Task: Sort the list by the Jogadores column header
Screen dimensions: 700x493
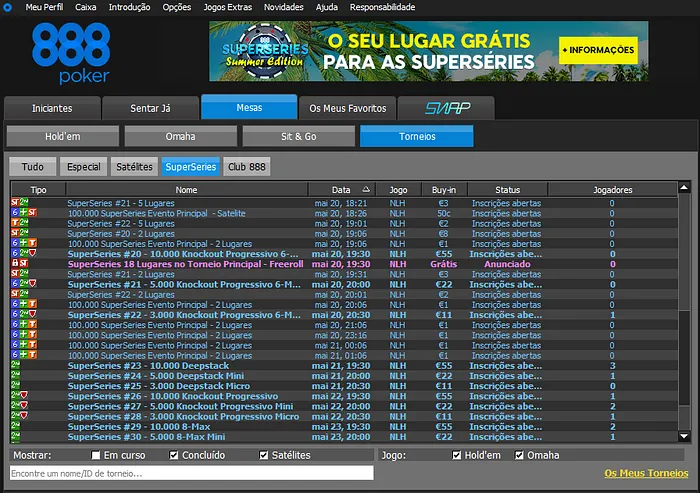Action: coord(612,190)
